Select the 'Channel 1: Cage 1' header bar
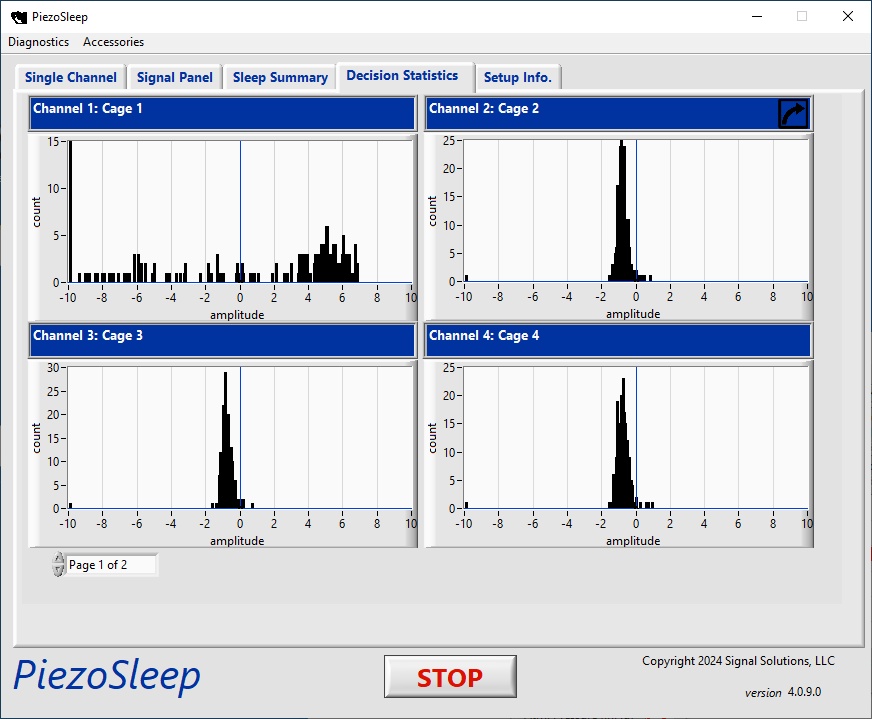The height and width of the screenshot is (719, 872). point(222,113)
